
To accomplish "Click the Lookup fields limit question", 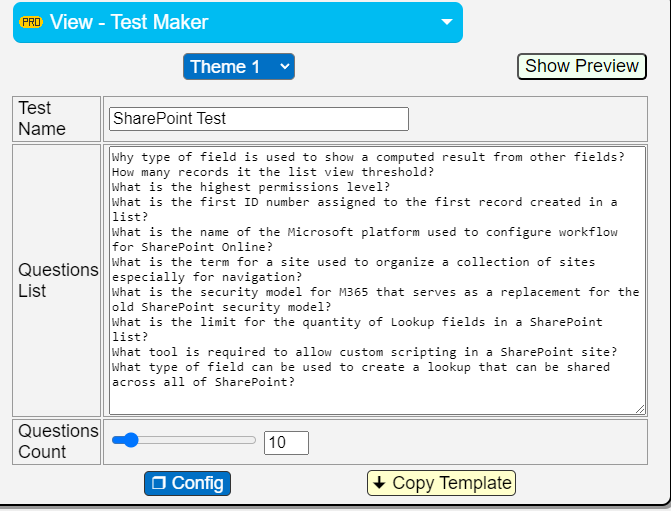I will coord(357,329).
